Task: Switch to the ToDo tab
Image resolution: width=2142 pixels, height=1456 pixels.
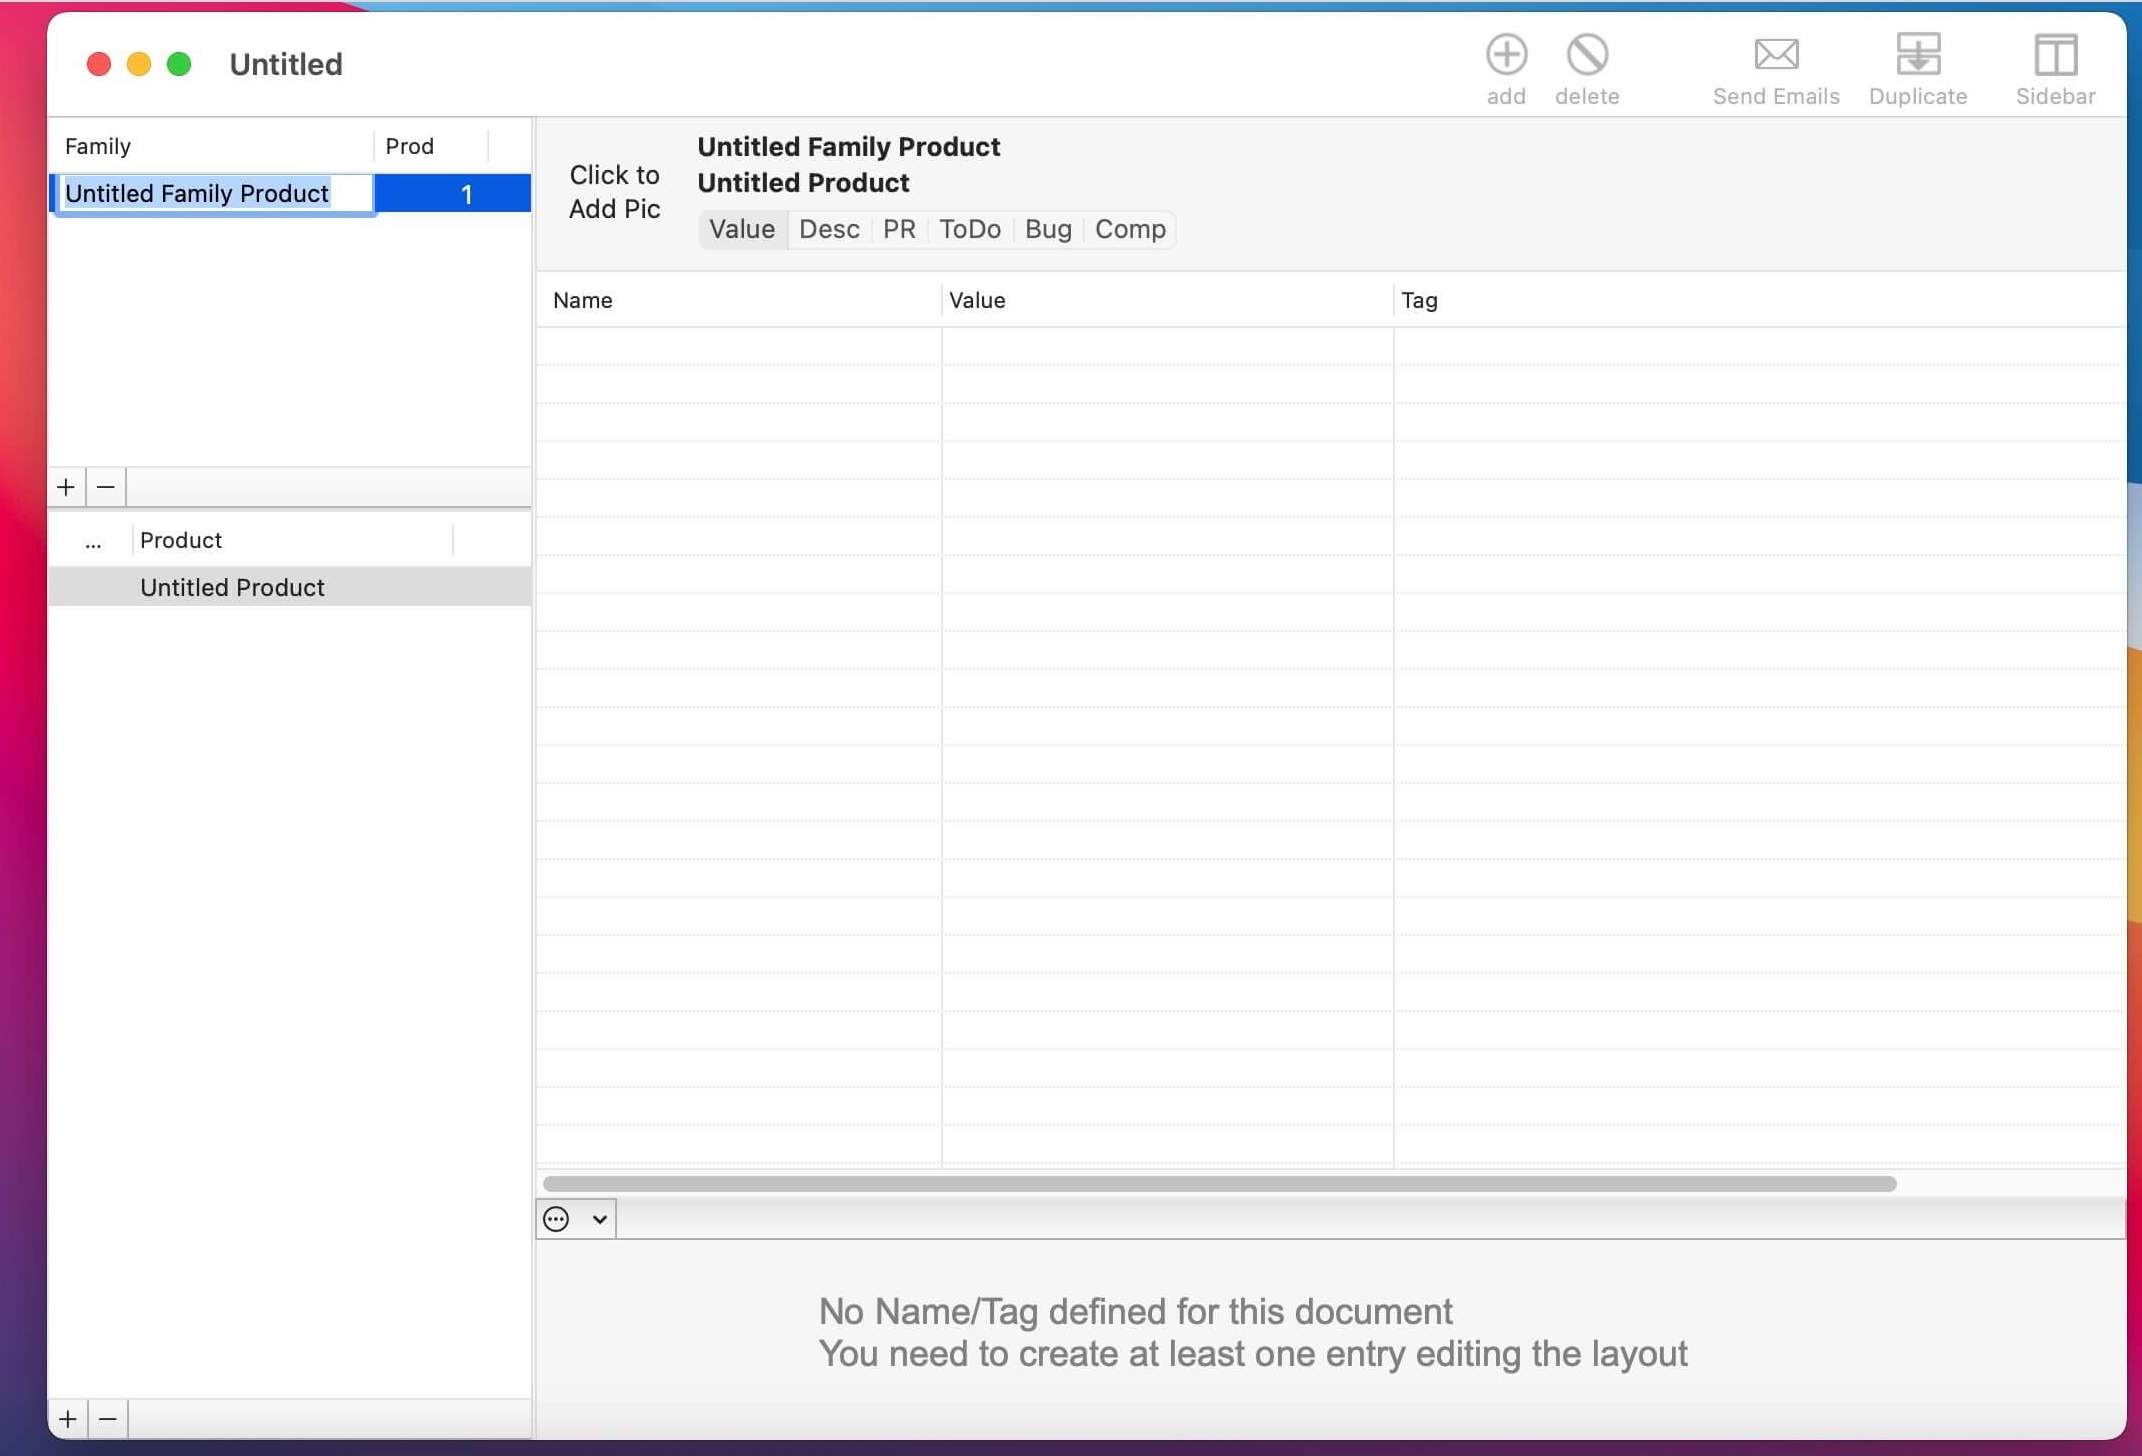Action: click(x=969, y=229)
